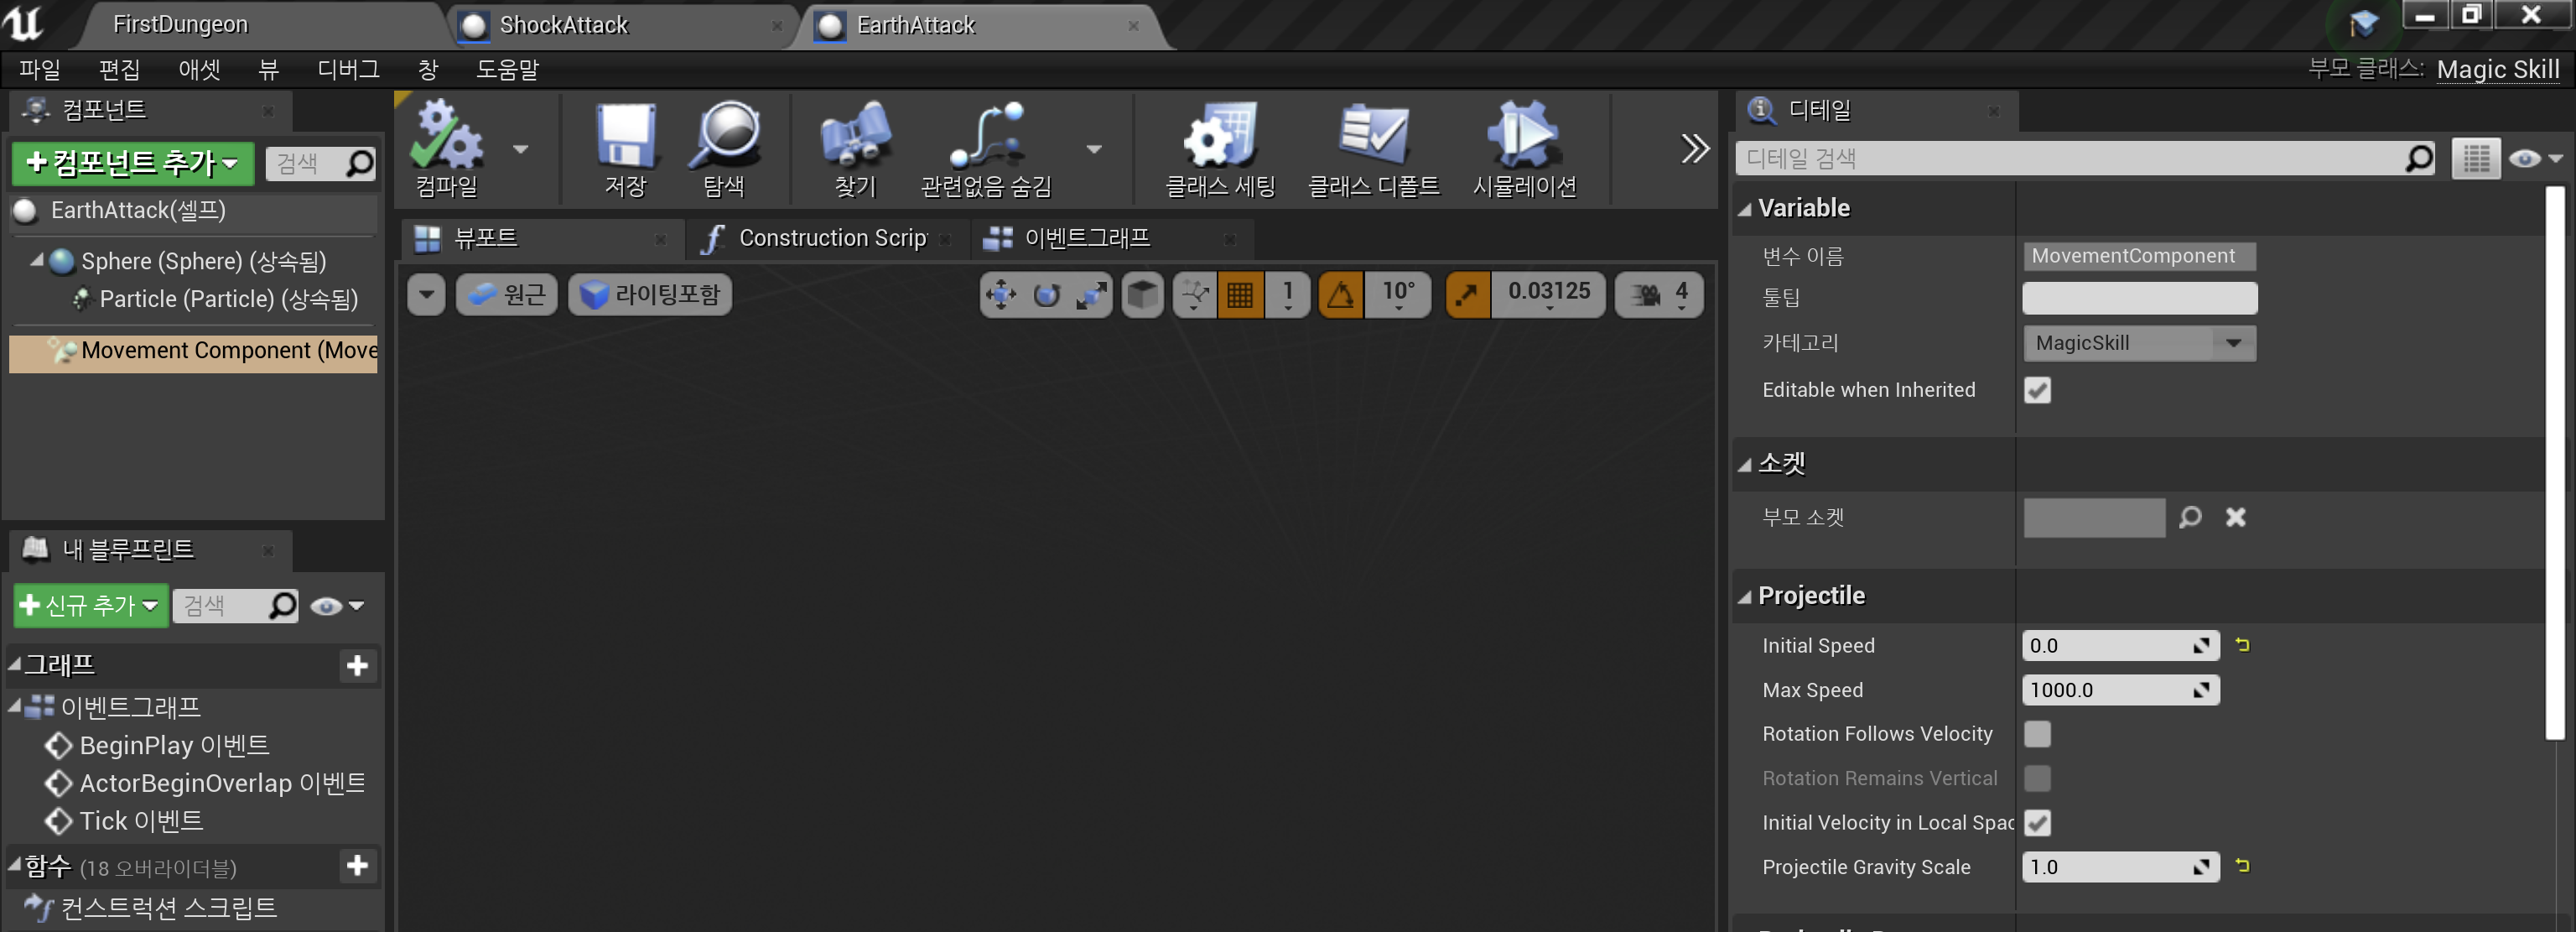Uncheck Initial Velocity in Local Space
The image size is (2576, 932).
(2037, 822)
